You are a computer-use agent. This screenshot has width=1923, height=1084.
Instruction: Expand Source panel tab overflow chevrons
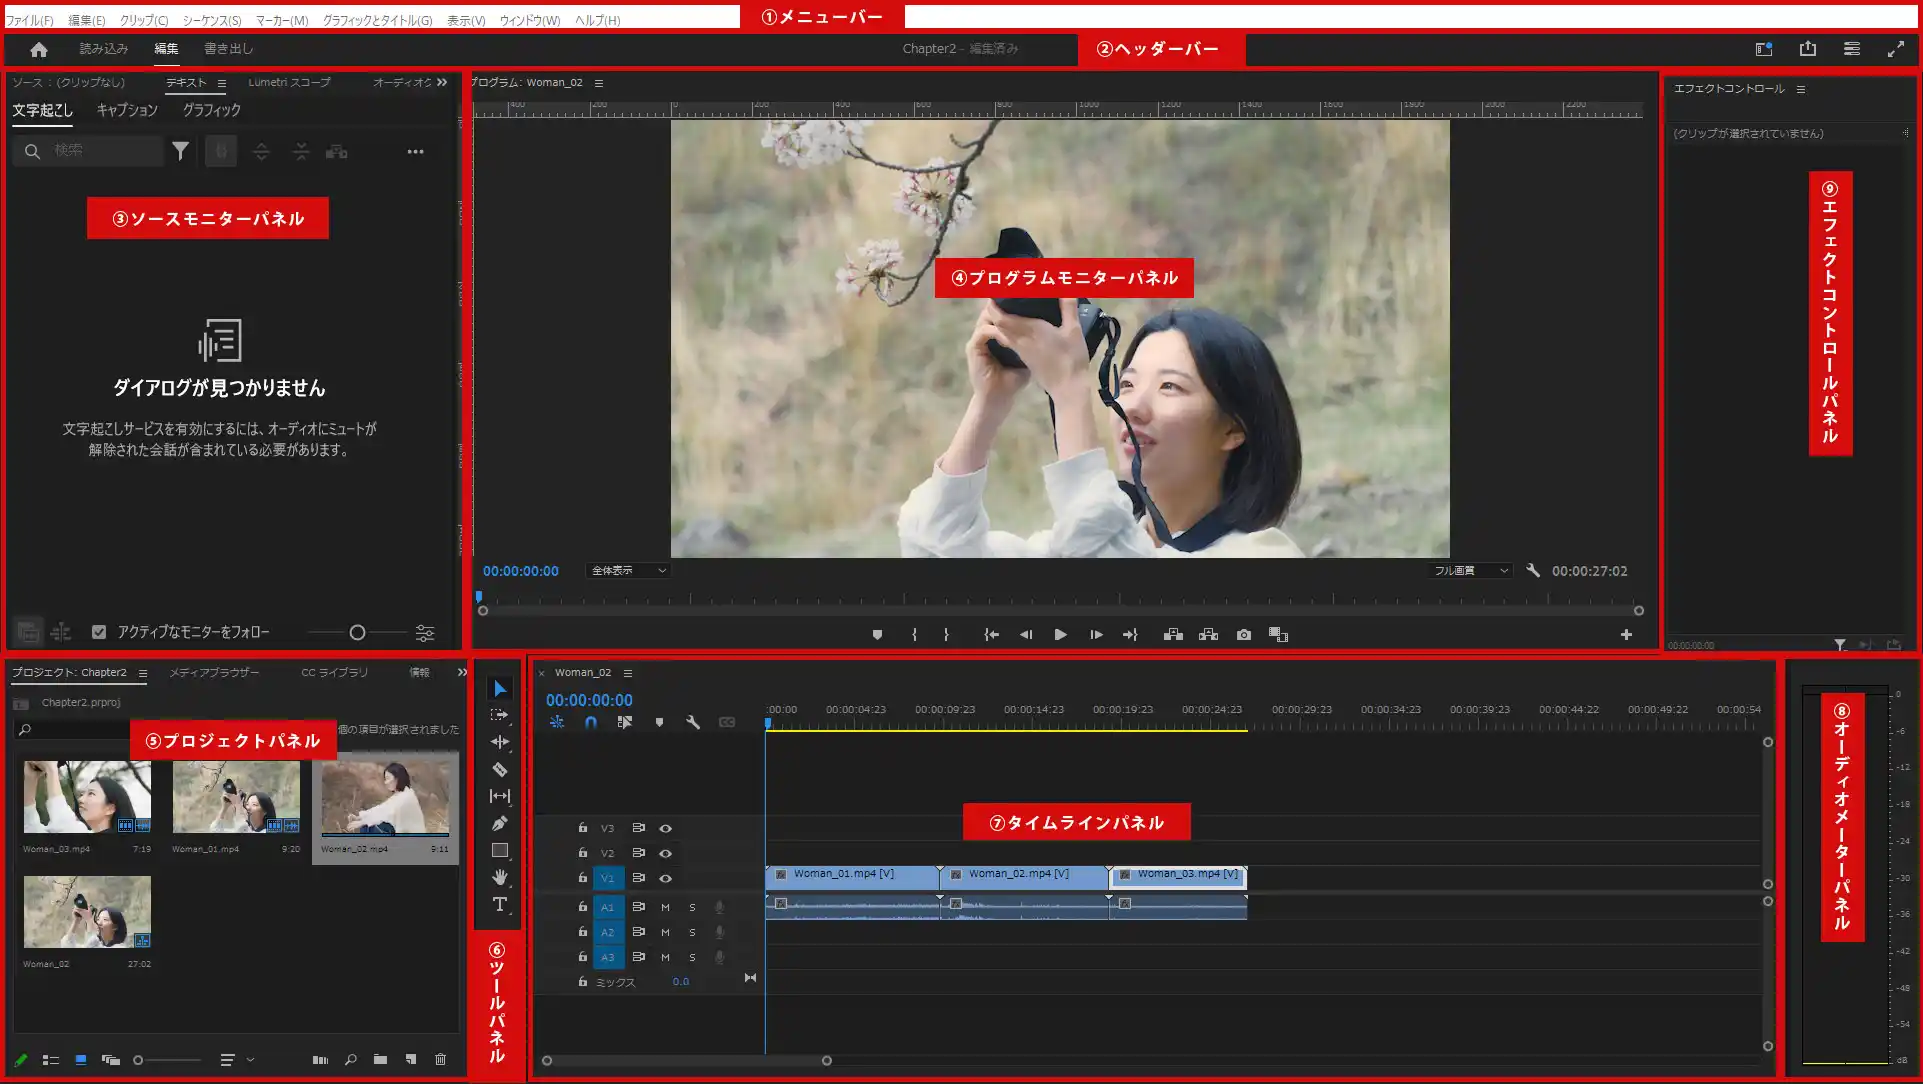point(442,82)
